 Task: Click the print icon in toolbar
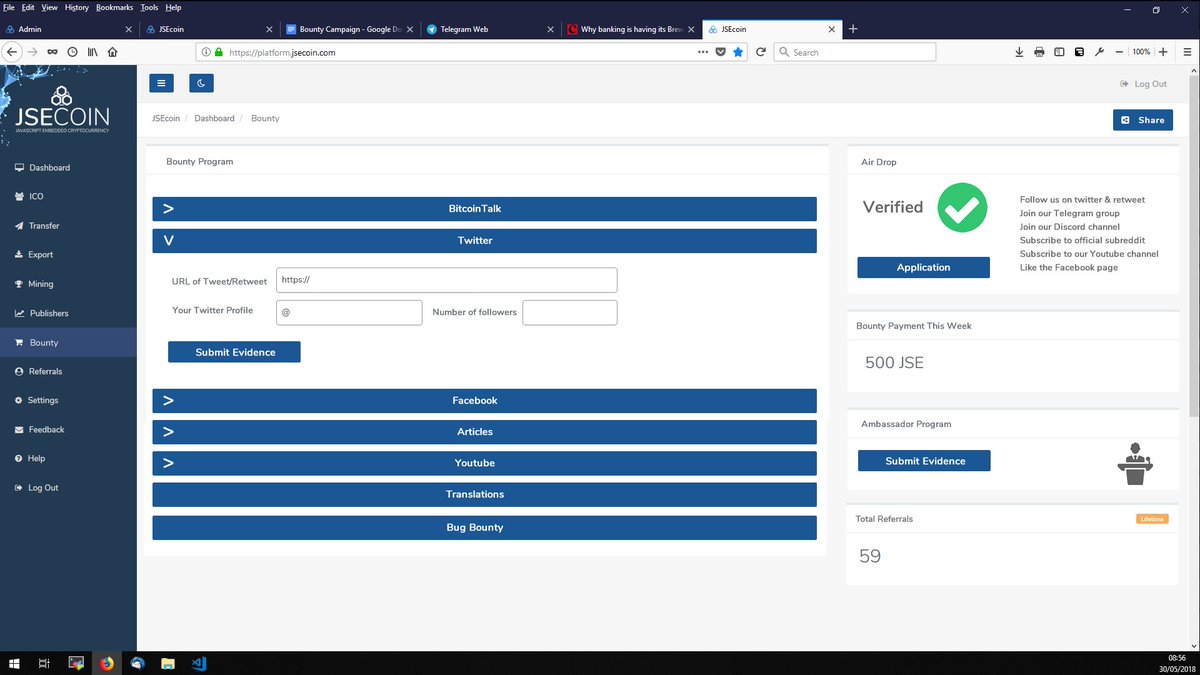[x=1039, y=52]
